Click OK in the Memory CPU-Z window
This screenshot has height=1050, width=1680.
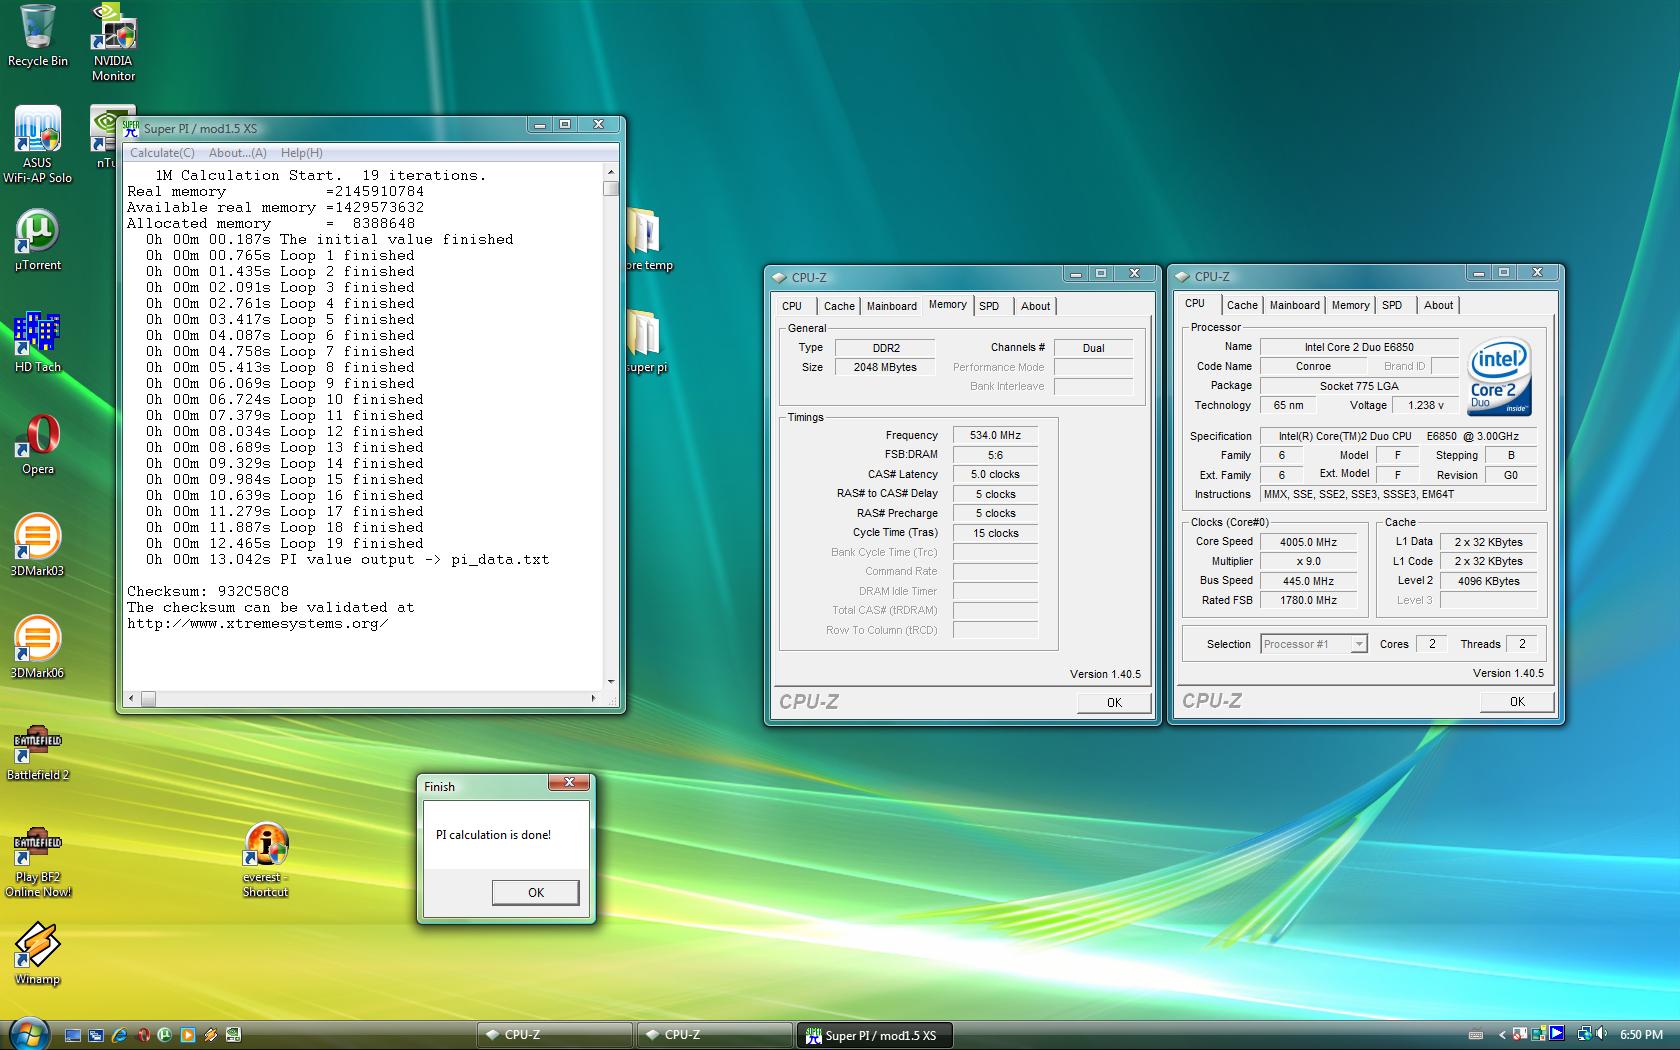tap(1114, 702)
